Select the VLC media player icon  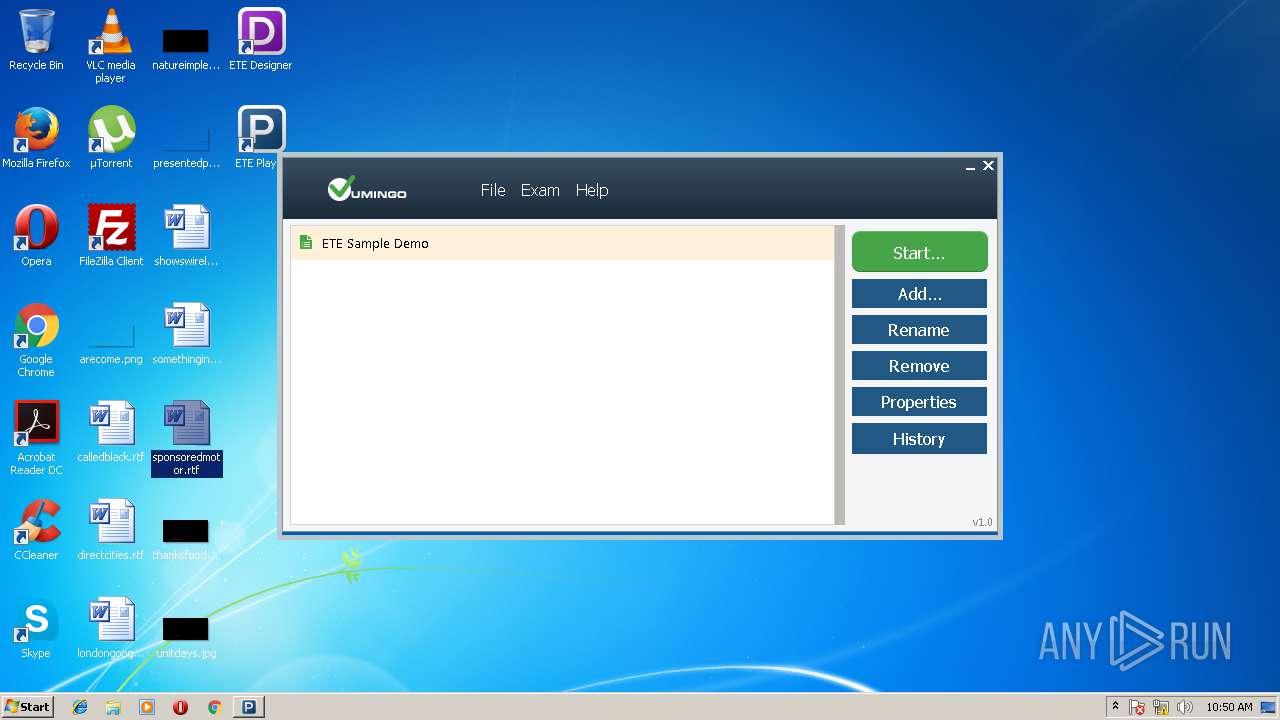(110, 46)
